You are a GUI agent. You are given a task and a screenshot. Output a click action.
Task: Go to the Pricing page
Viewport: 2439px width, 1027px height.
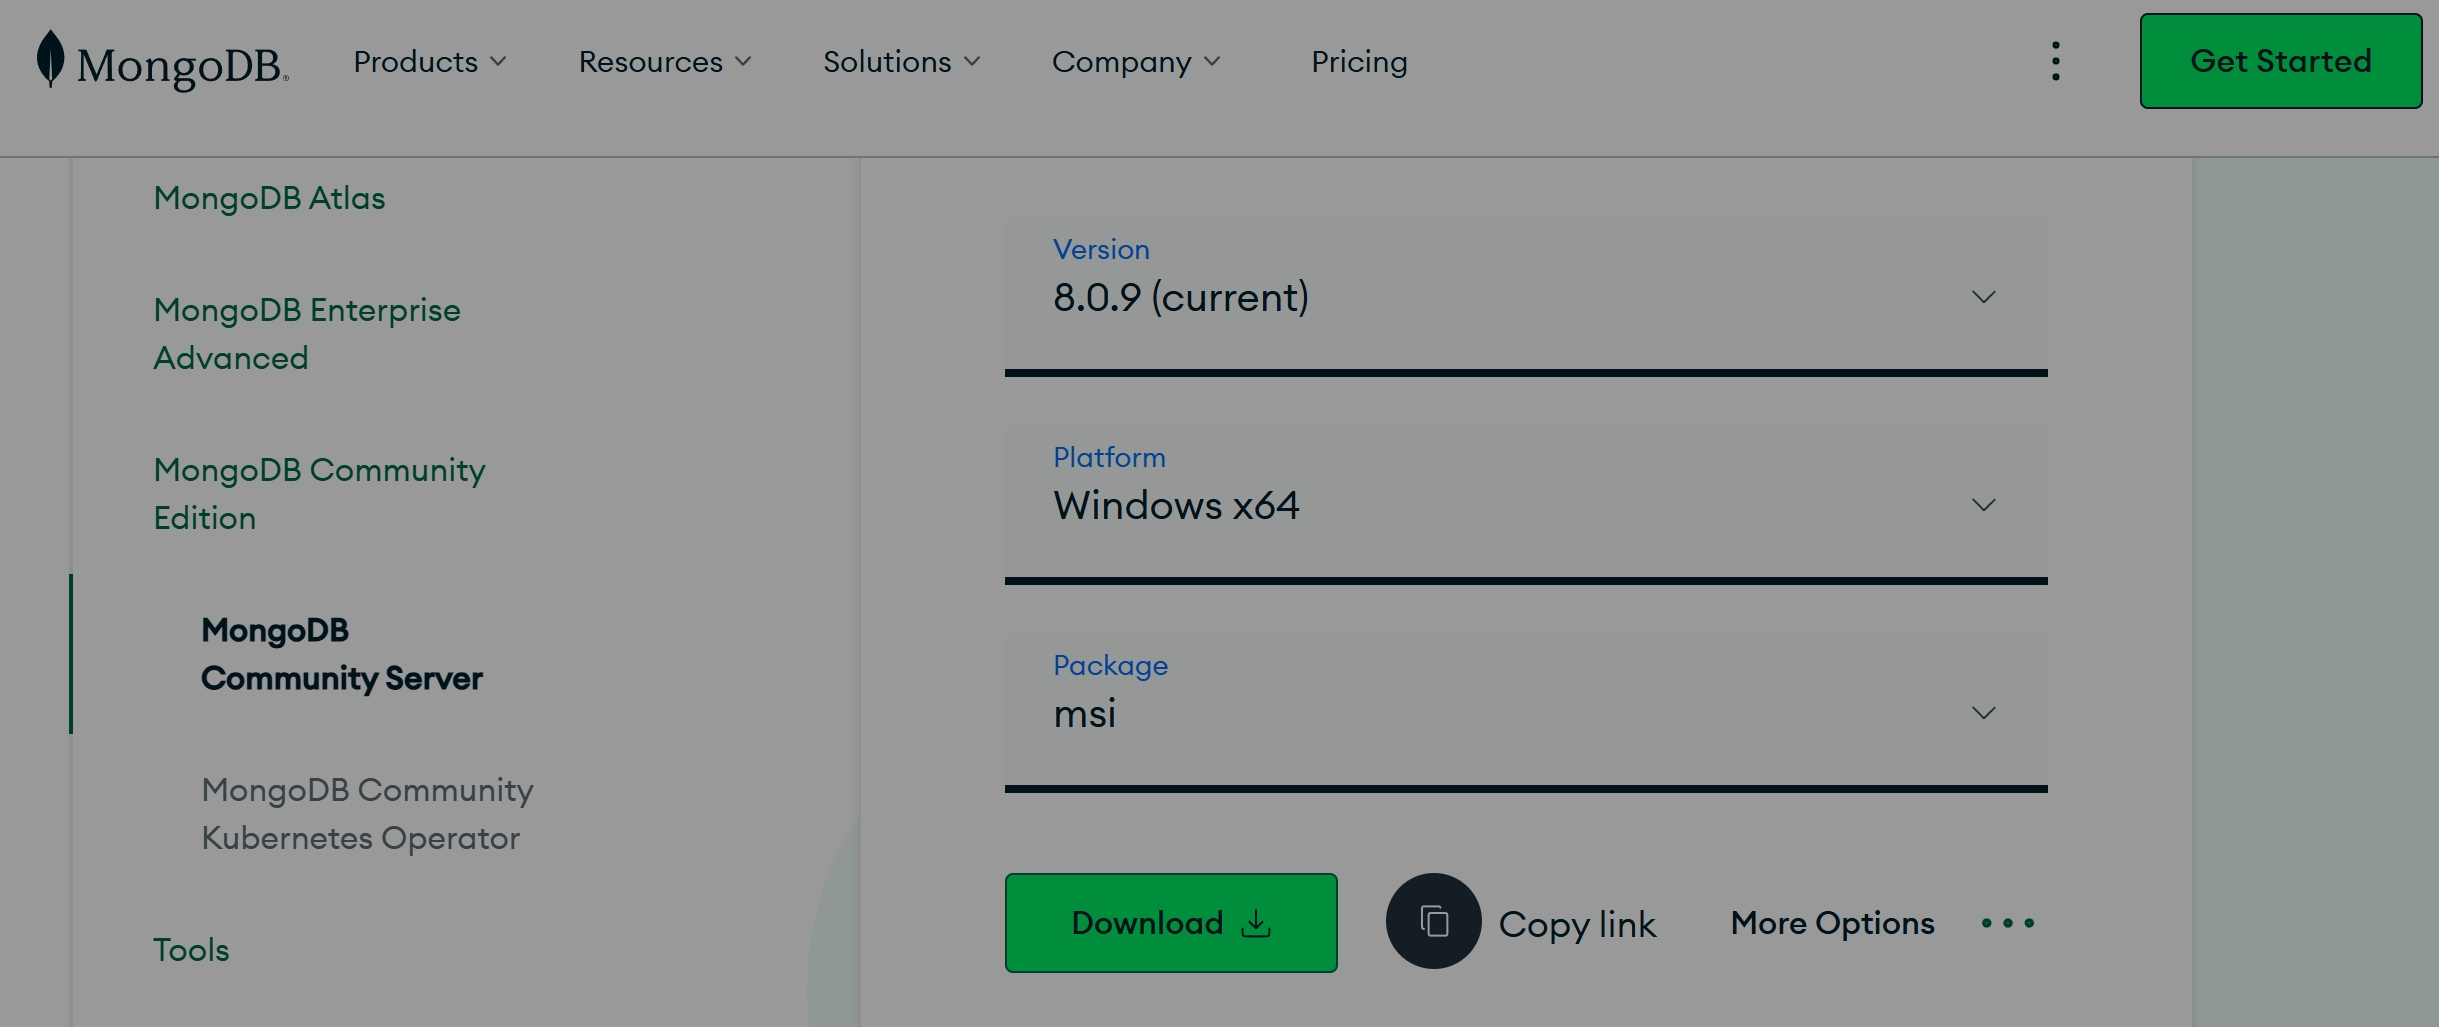1359,62
